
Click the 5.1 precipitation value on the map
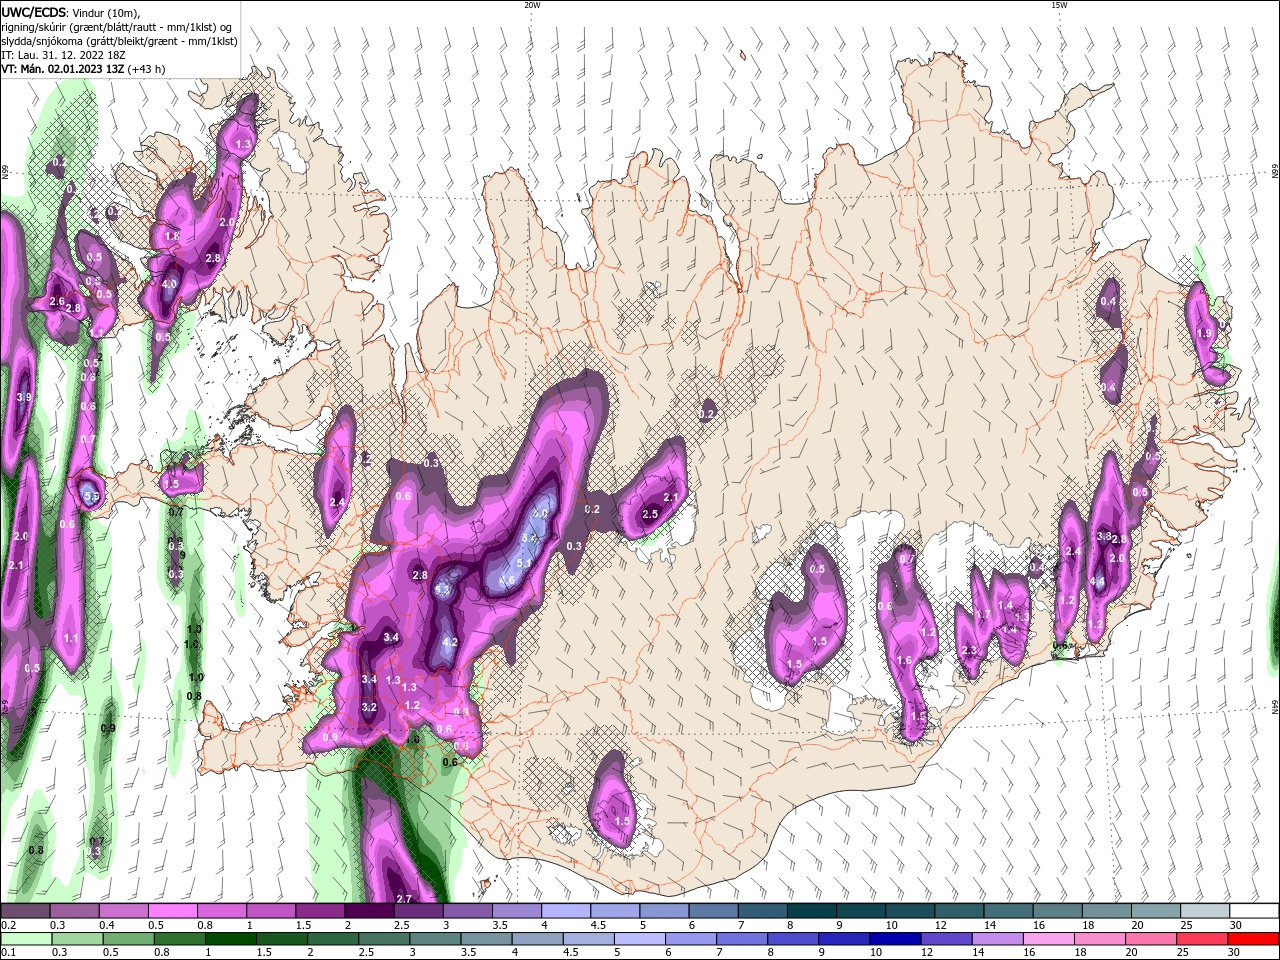click(523, 564)
